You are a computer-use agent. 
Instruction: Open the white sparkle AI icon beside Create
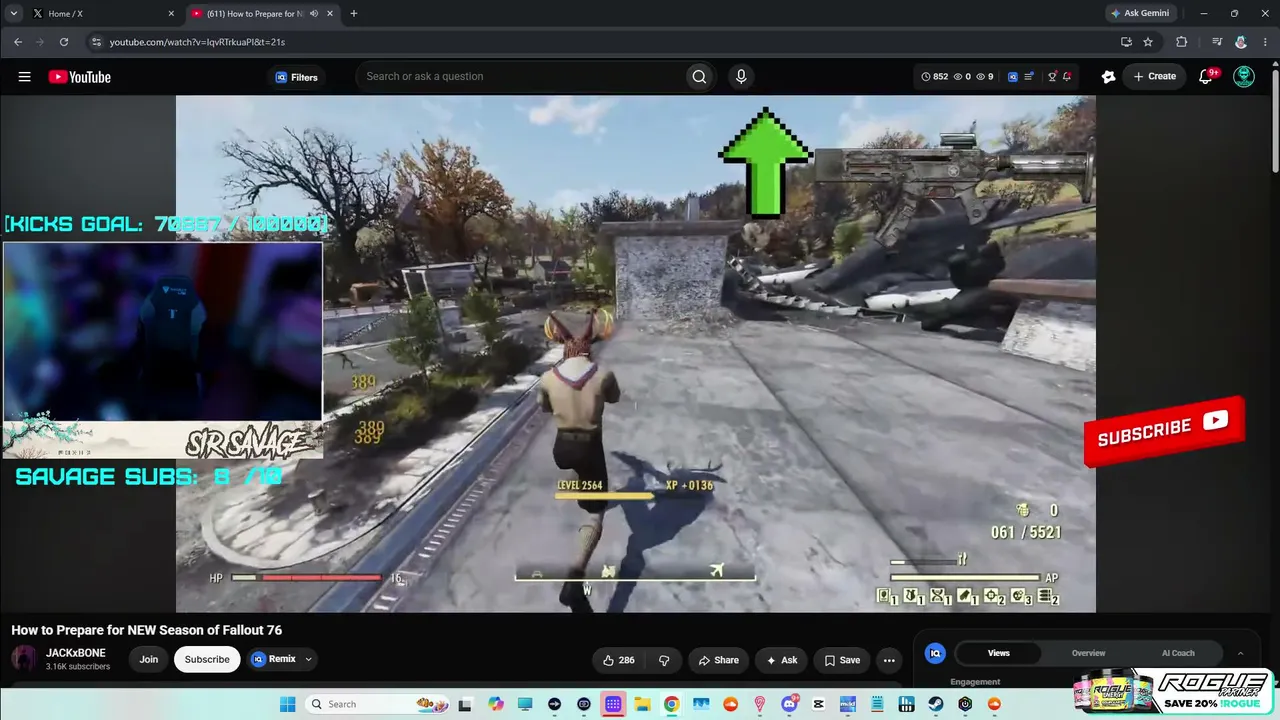[x=1108, y=77]
